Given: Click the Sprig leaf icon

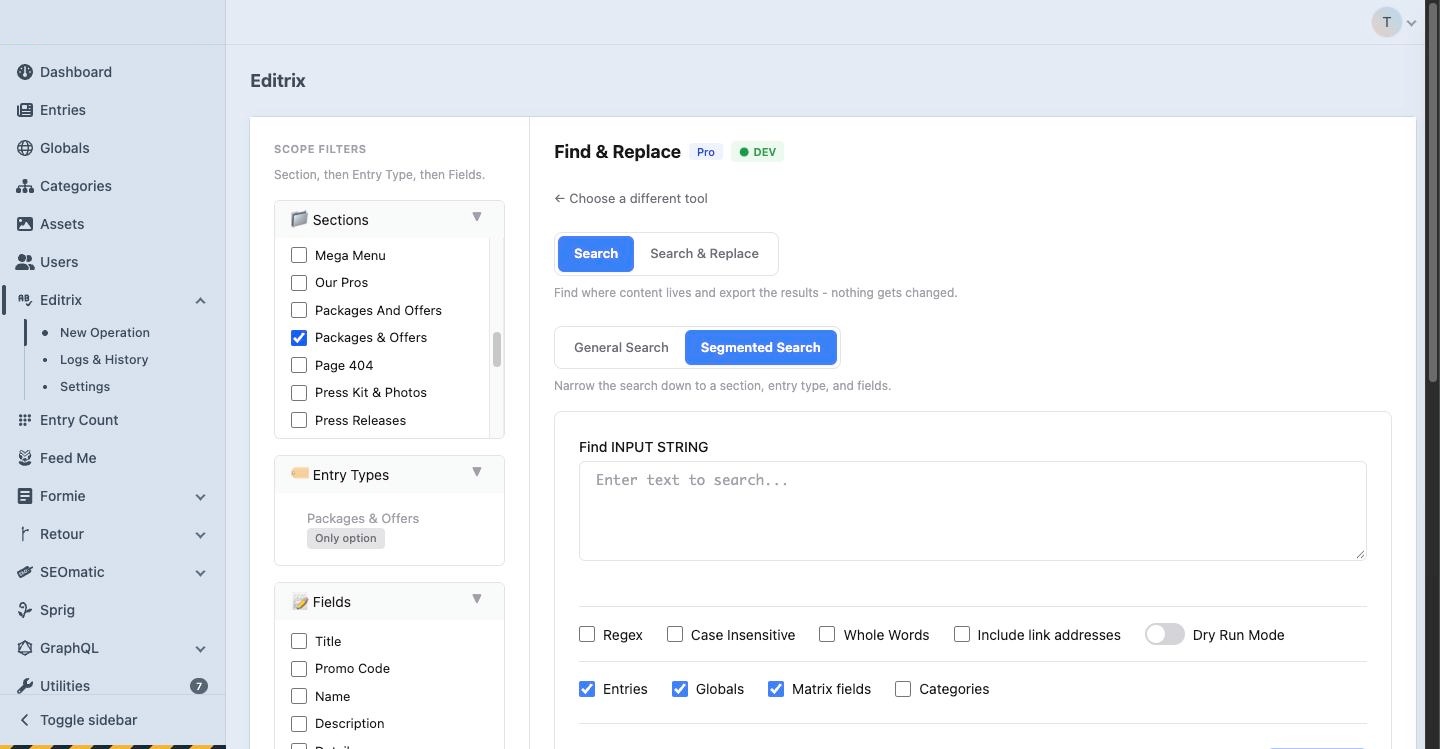Looking at the screenshot, I should point(25,610).
